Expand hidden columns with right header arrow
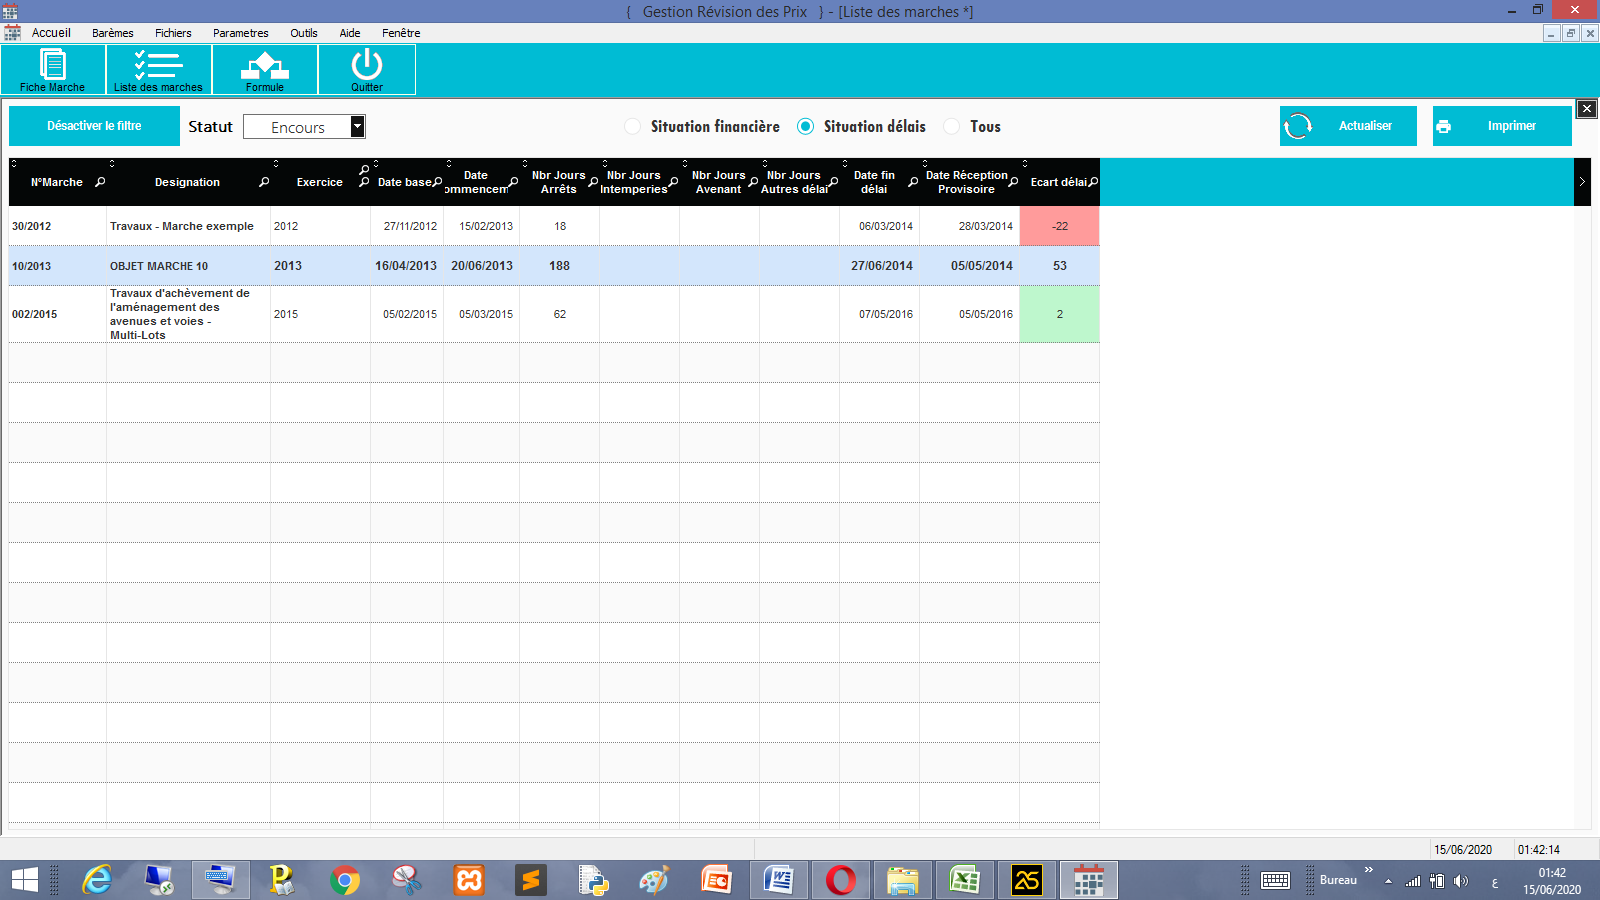 [1582, 182]
